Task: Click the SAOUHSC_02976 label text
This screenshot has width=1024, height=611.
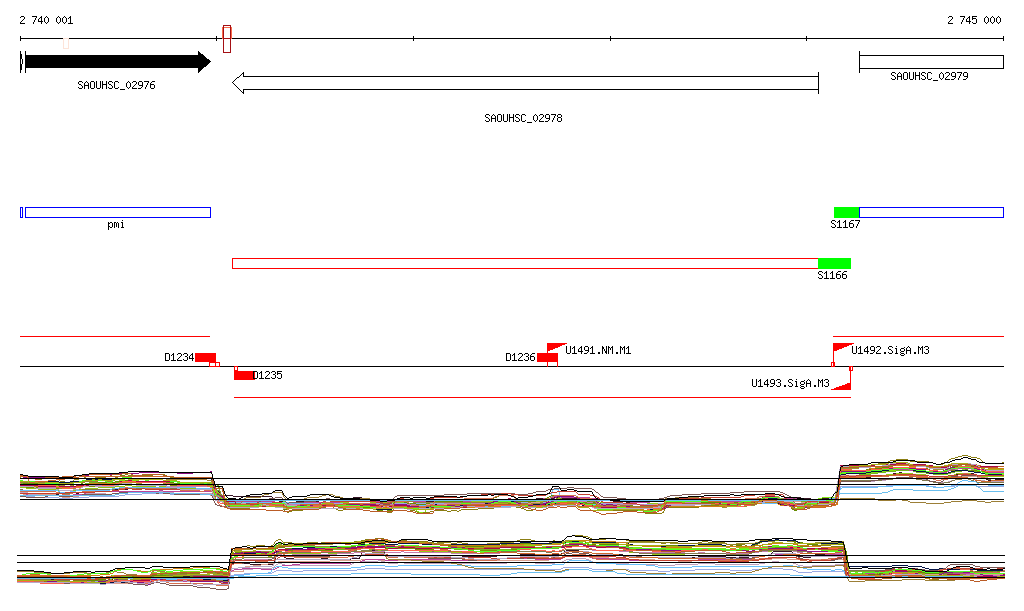Action: [x=116, y=85]
